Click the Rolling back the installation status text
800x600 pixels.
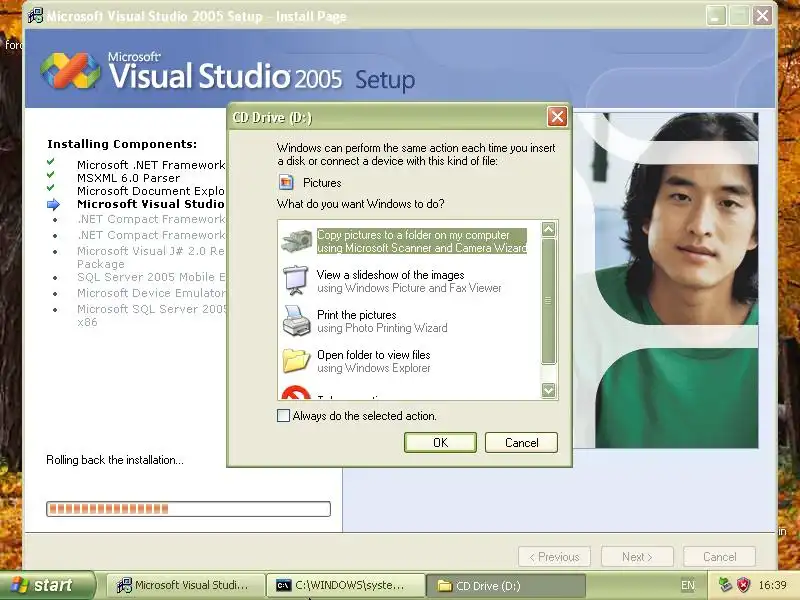point(115,460)
